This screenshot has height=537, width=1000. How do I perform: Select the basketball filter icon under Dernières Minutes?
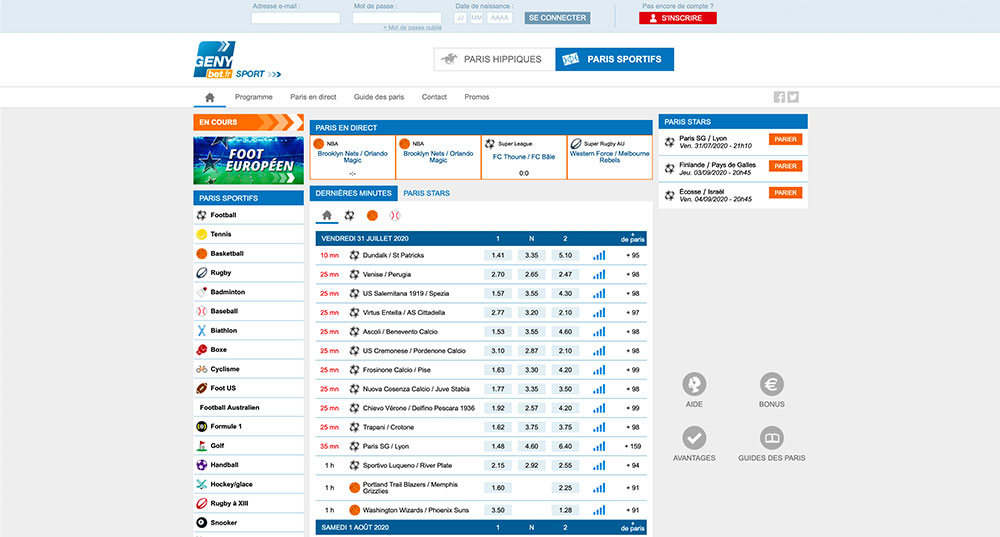click(372, 216)
